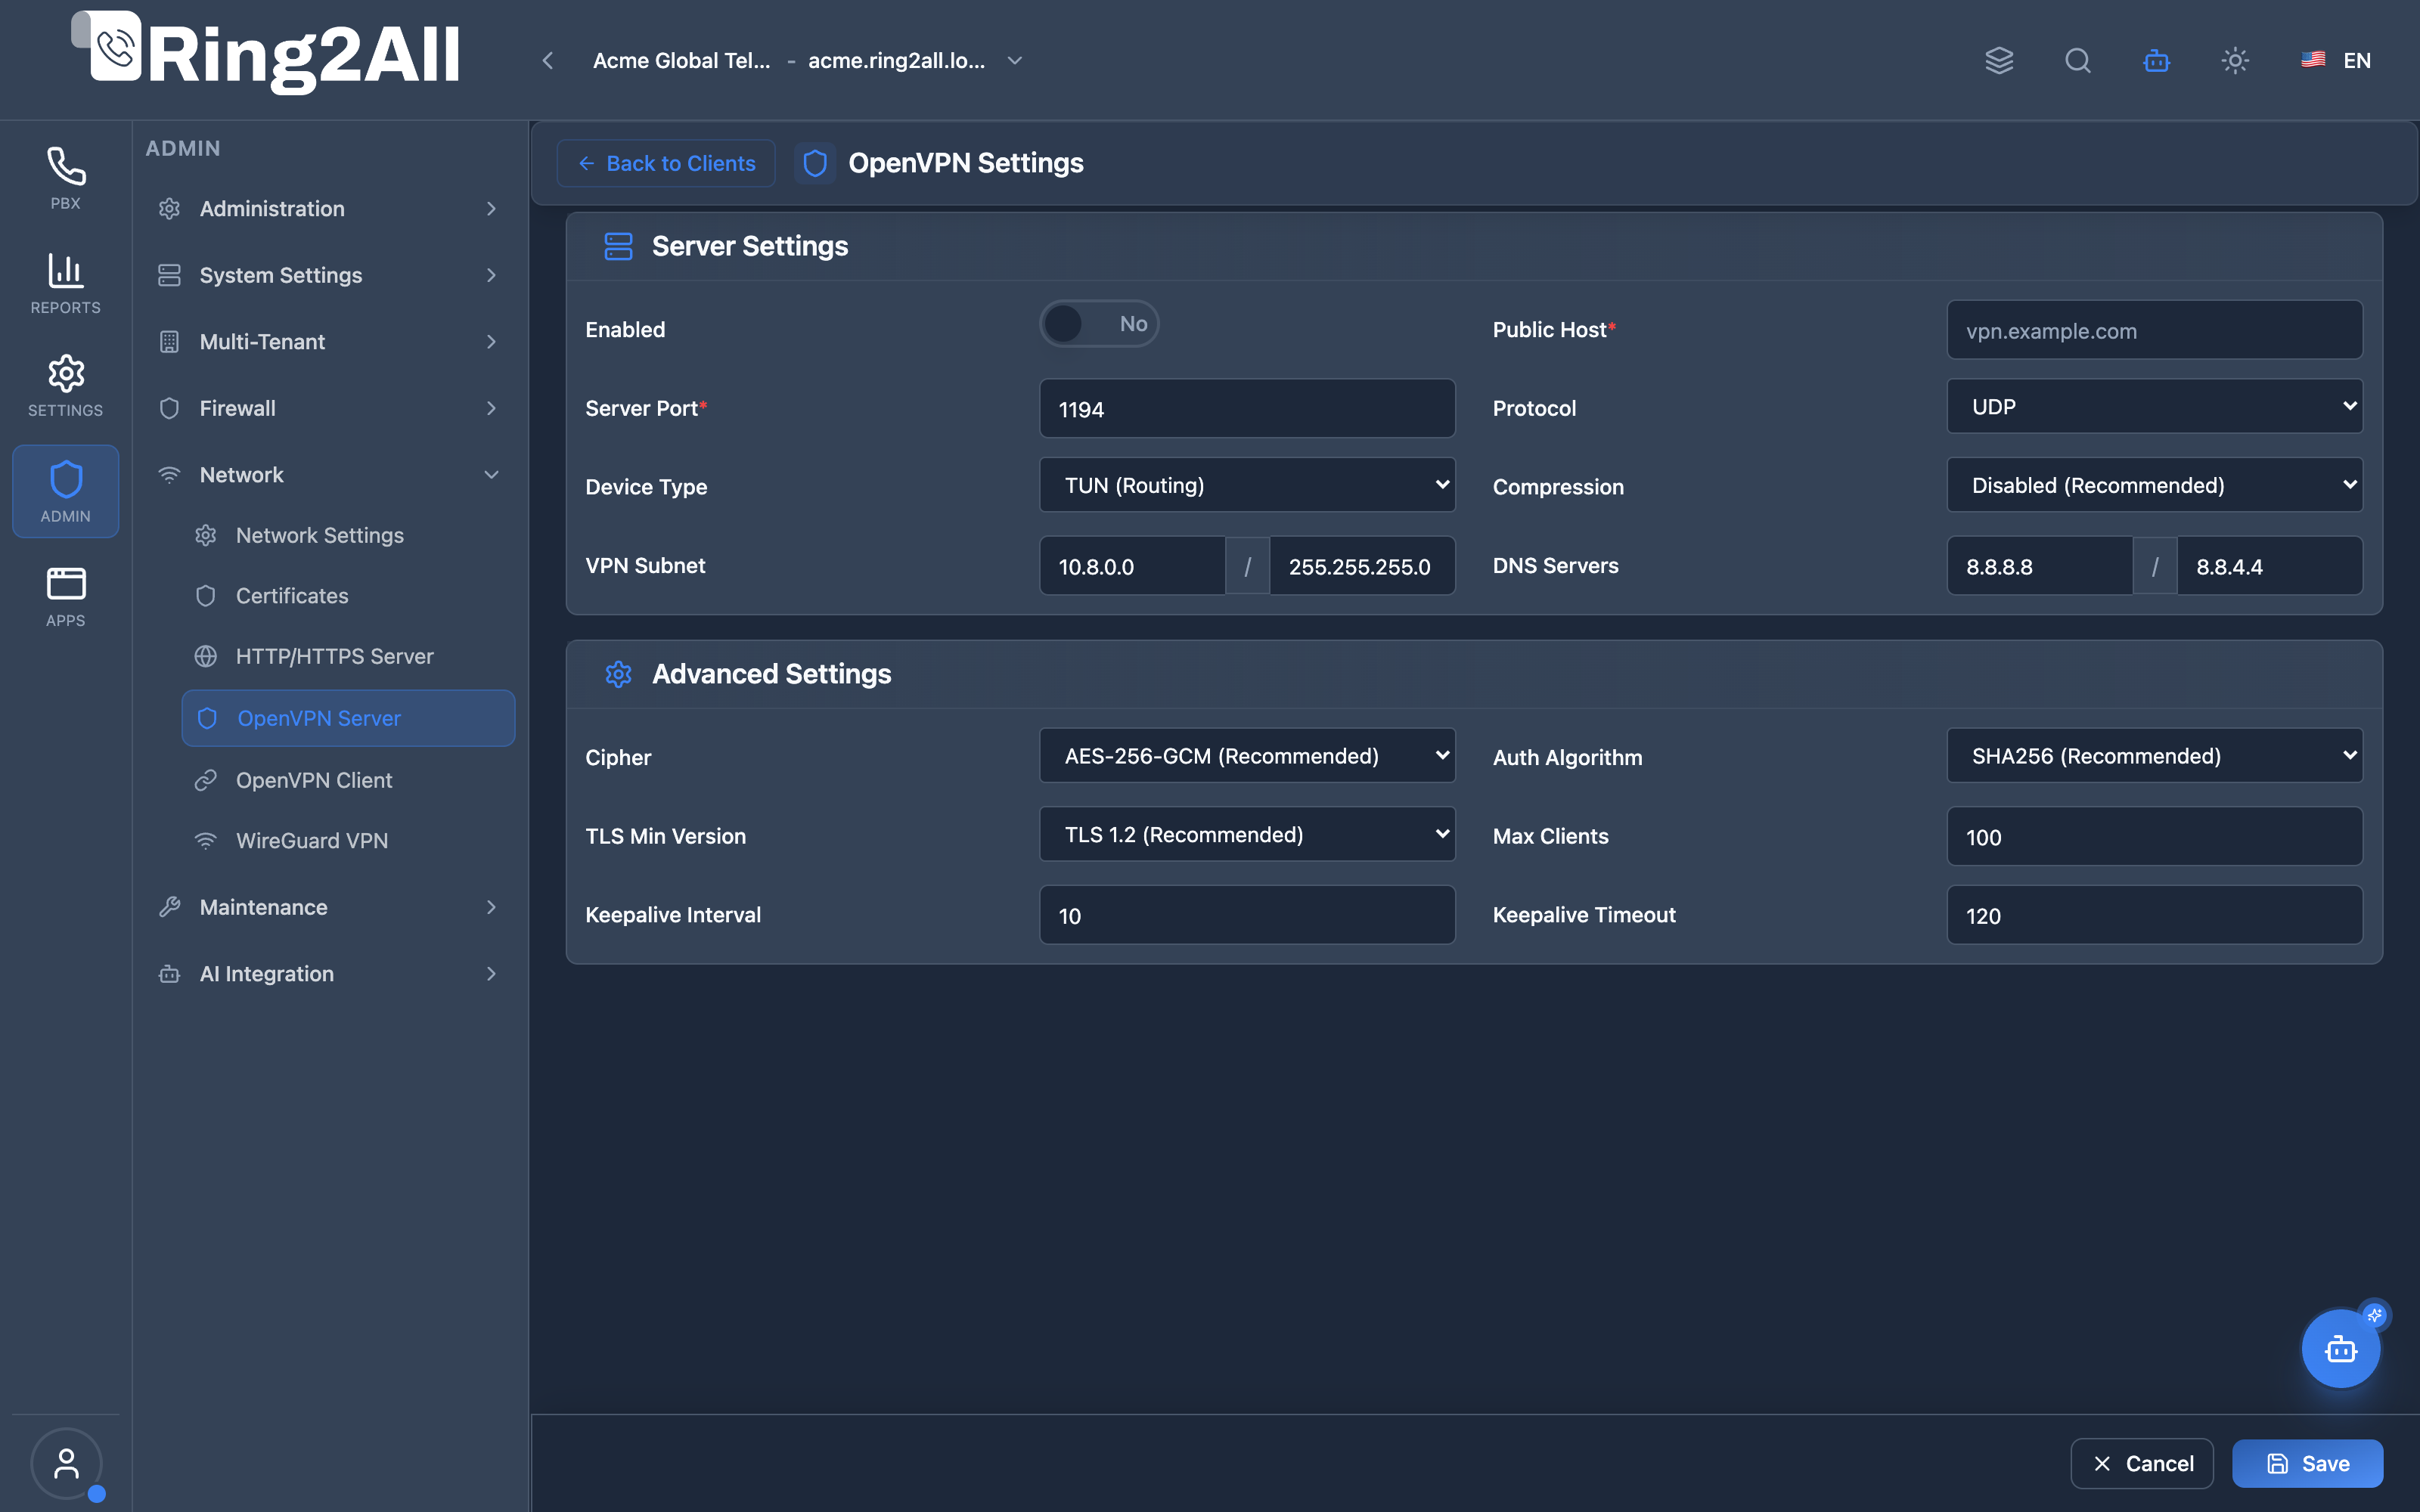Toggle the Enabled switch on

(x=1099, y=324)
